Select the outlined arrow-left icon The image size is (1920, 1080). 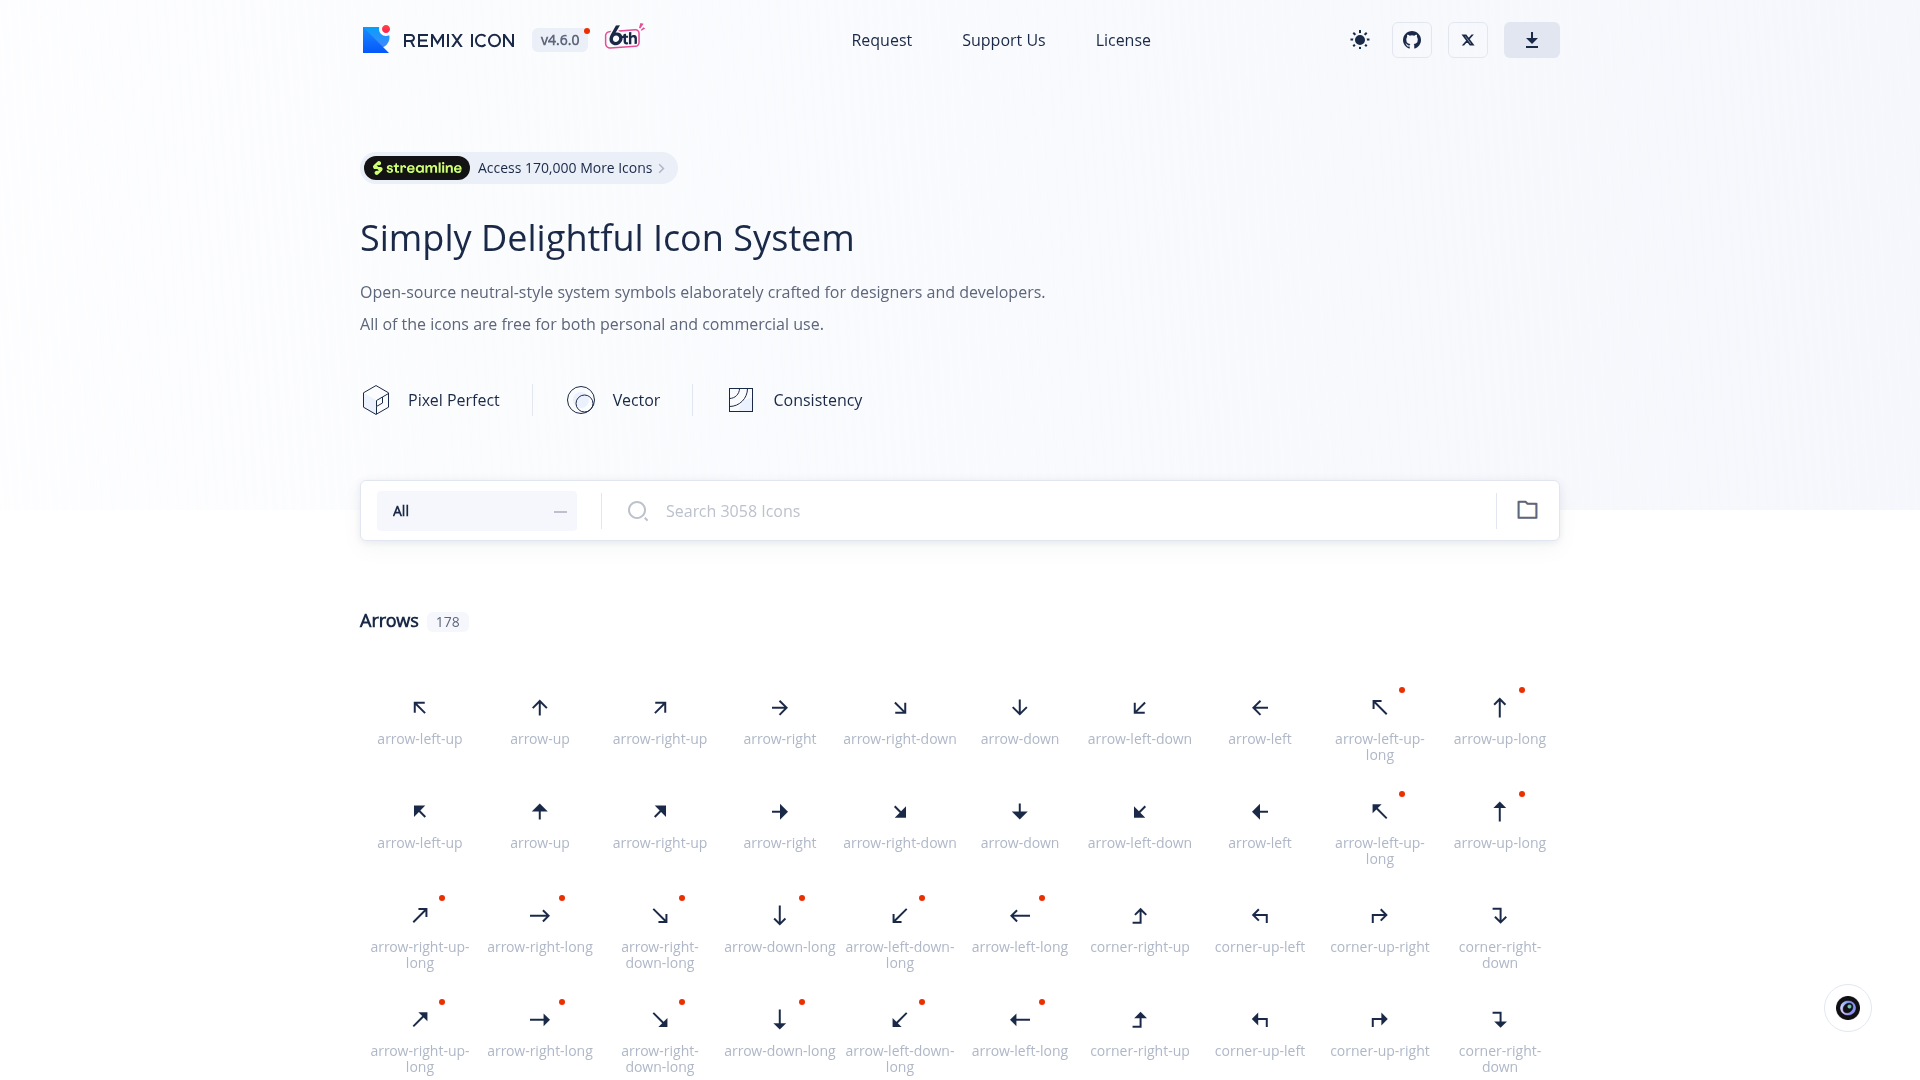[x=1260, y=708]
